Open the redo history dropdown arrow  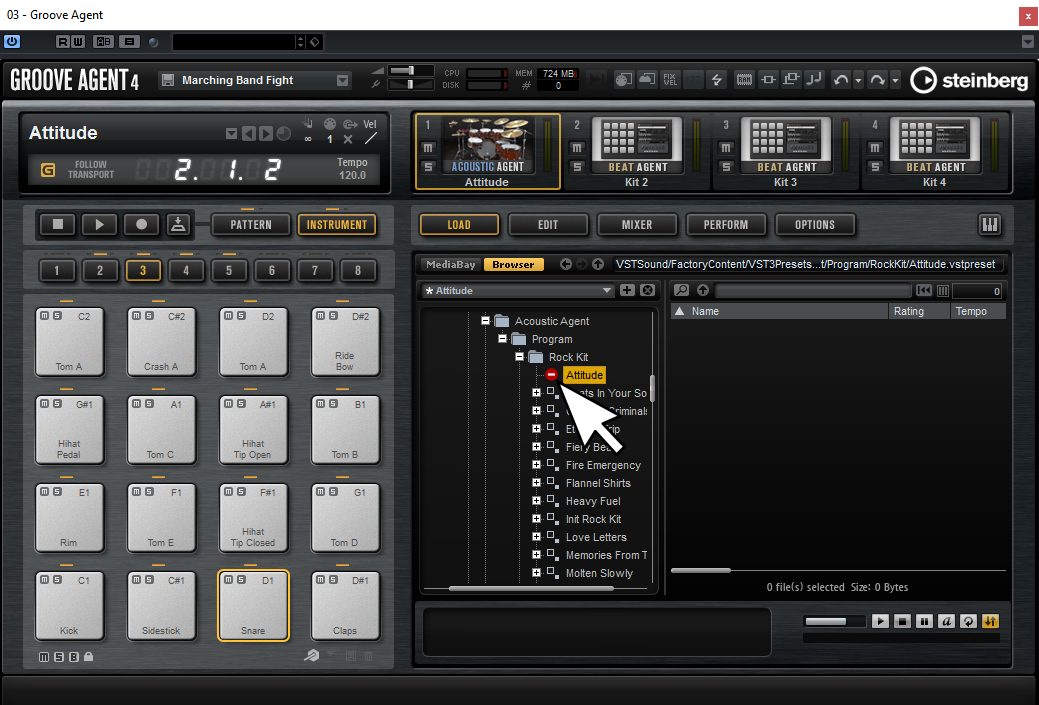895,80
